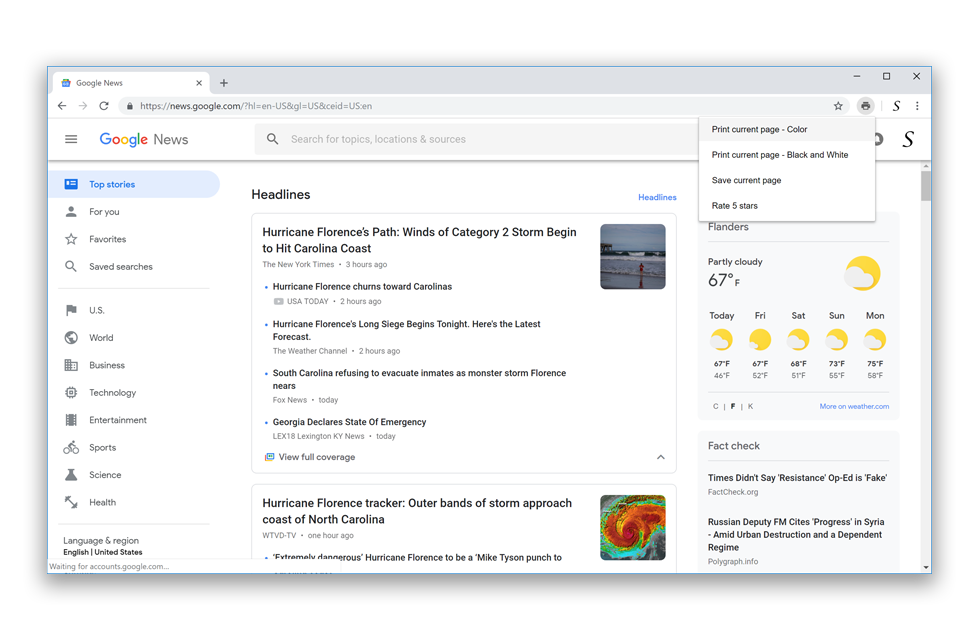Click the scrollbar down arrow
Screen dimensions: 980x640
pyautogui.click(x=926, y=568)
